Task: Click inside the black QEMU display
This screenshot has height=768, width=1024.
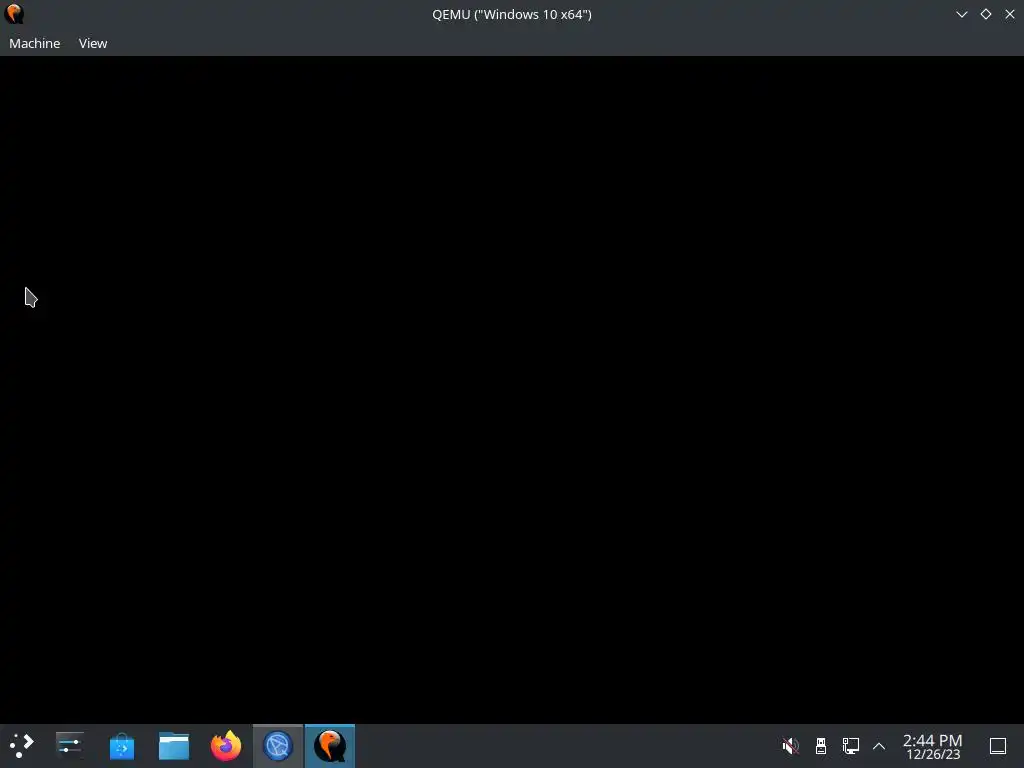Action: click(x=512, y=390)
